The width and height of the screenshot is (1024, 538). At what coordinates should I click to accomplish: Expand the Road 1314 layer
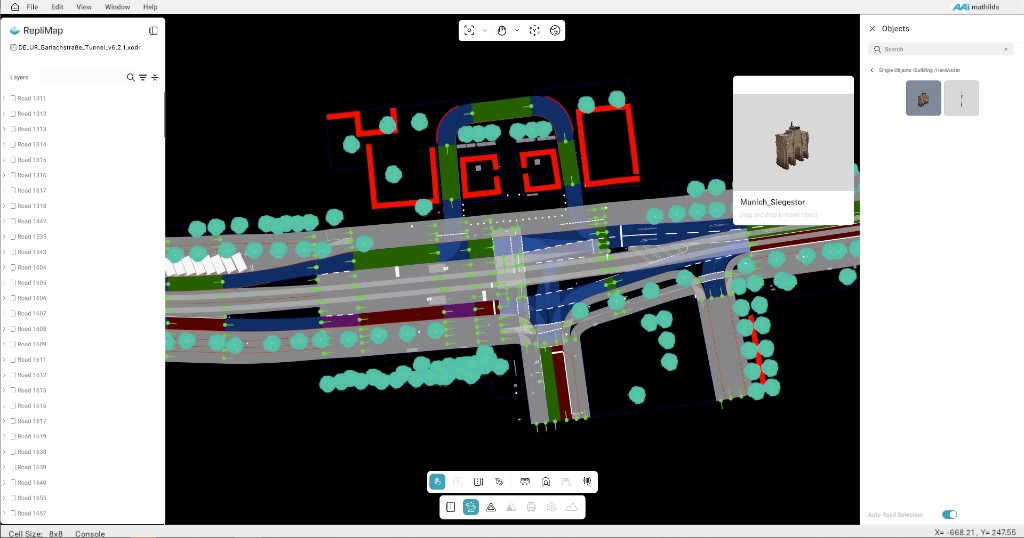tap(5, 144)
